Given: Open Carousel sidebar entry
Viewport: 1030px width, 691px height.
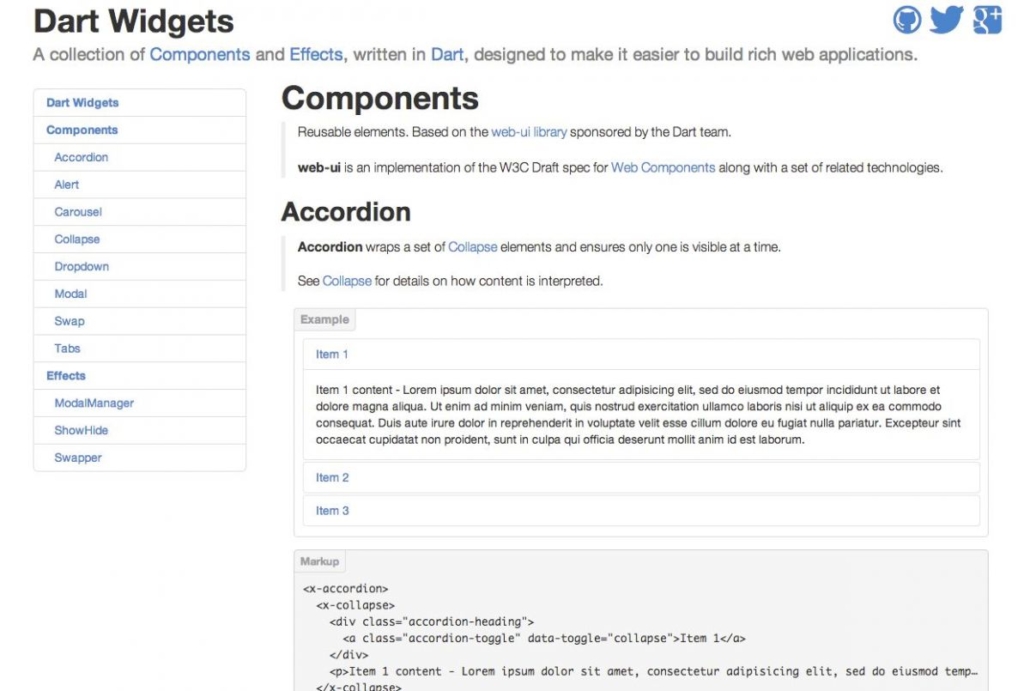Looking at the screenshot, I should [78, 212].
